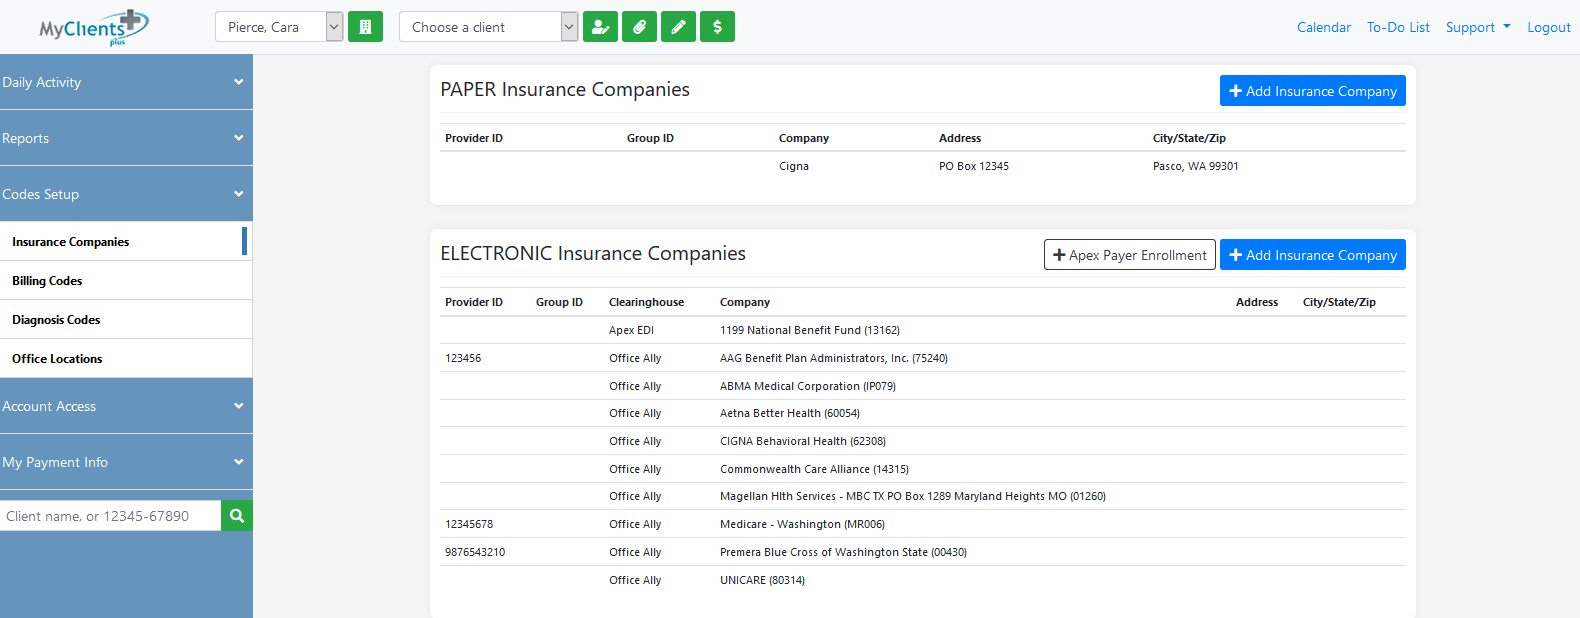This screenshot has width=1580, height=618.
Task: Open the Calendar link
Action: tap(1323, 27)
